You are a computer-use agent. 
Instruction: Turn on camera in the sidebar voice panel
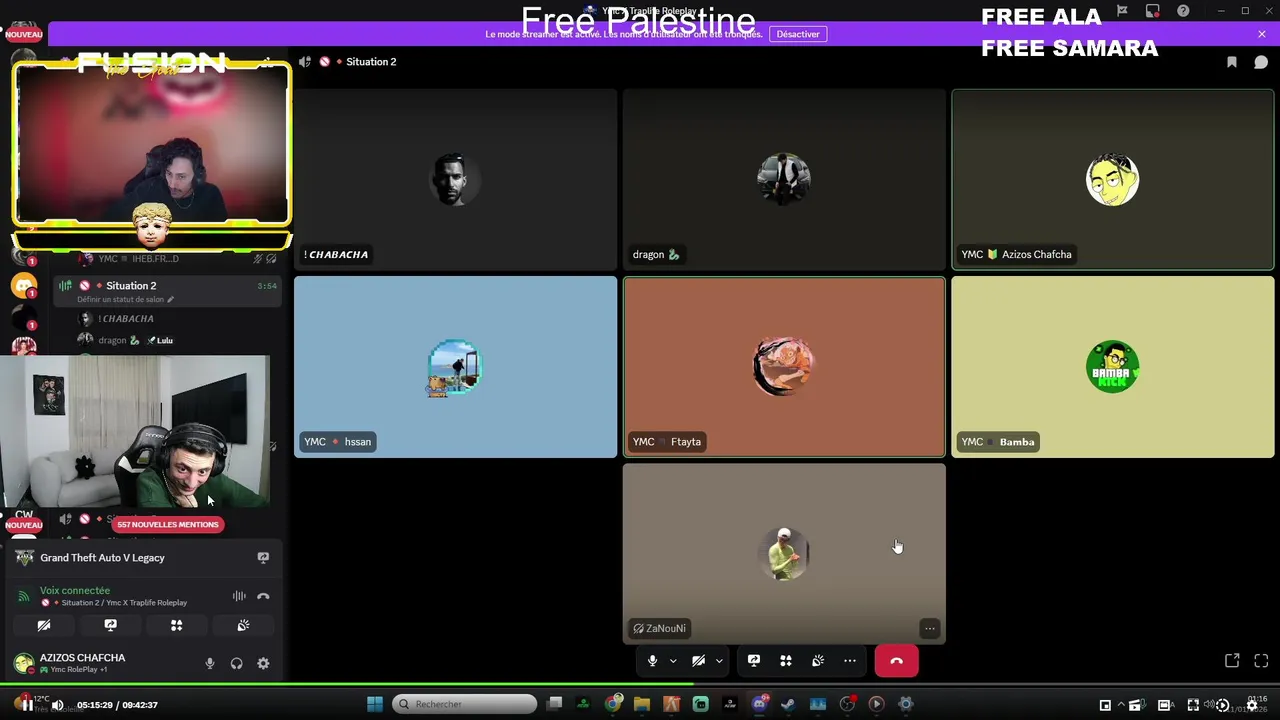click(x=44, y=626)
